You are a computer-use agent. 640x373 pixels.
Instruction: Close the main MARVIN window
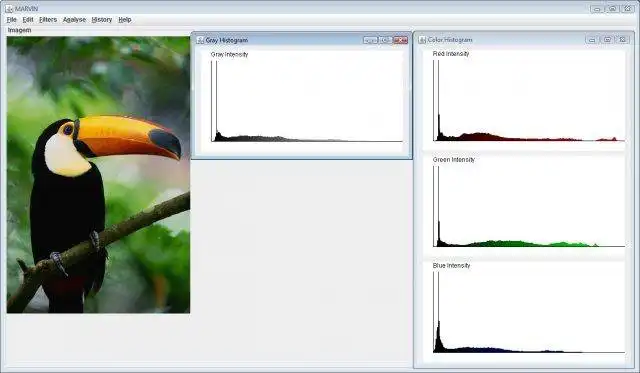pos(628,9)
